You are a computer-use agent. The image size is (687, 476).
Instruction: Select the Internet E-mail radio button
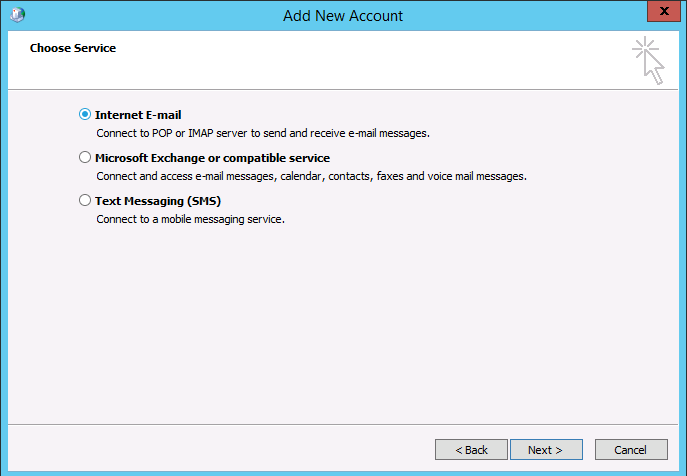(85, 114)
